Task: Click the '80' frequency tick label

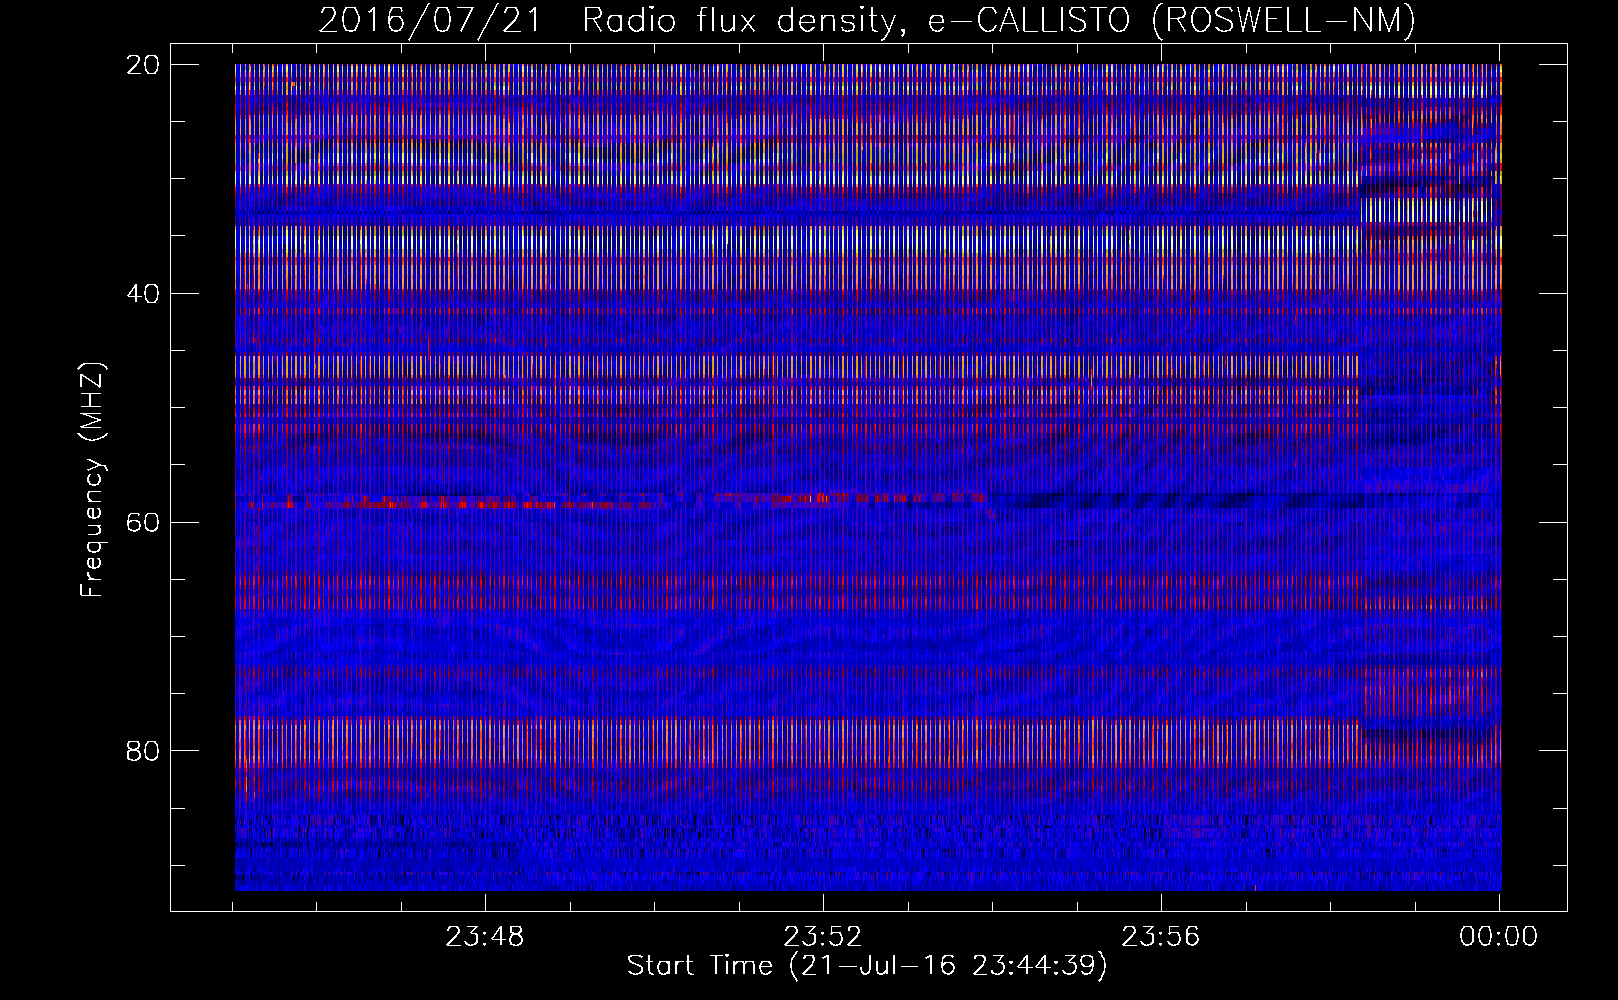Action: tap(144, 751)
